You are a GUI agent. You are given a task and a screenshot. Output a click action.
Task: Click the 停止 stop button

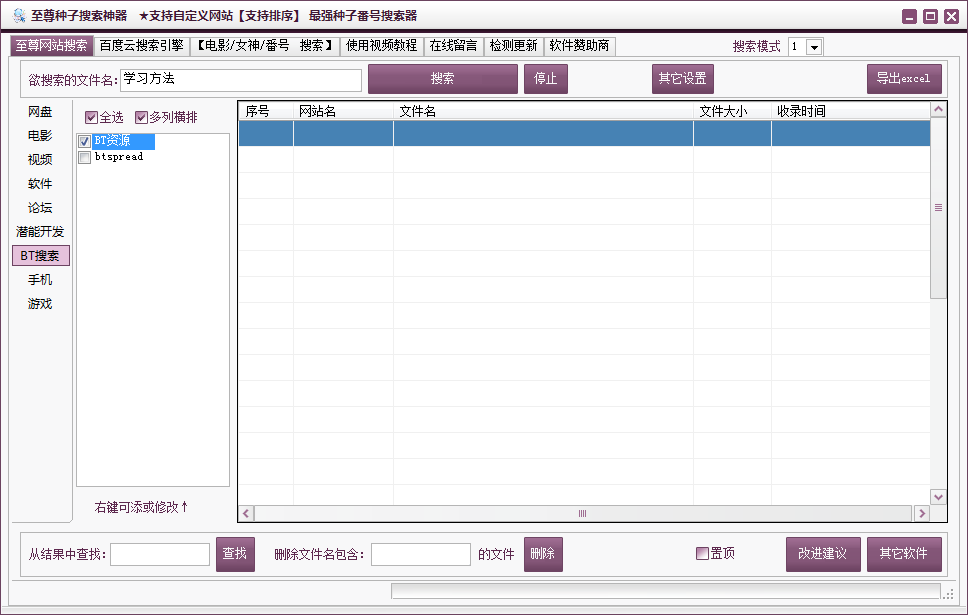tap(545, 78)
